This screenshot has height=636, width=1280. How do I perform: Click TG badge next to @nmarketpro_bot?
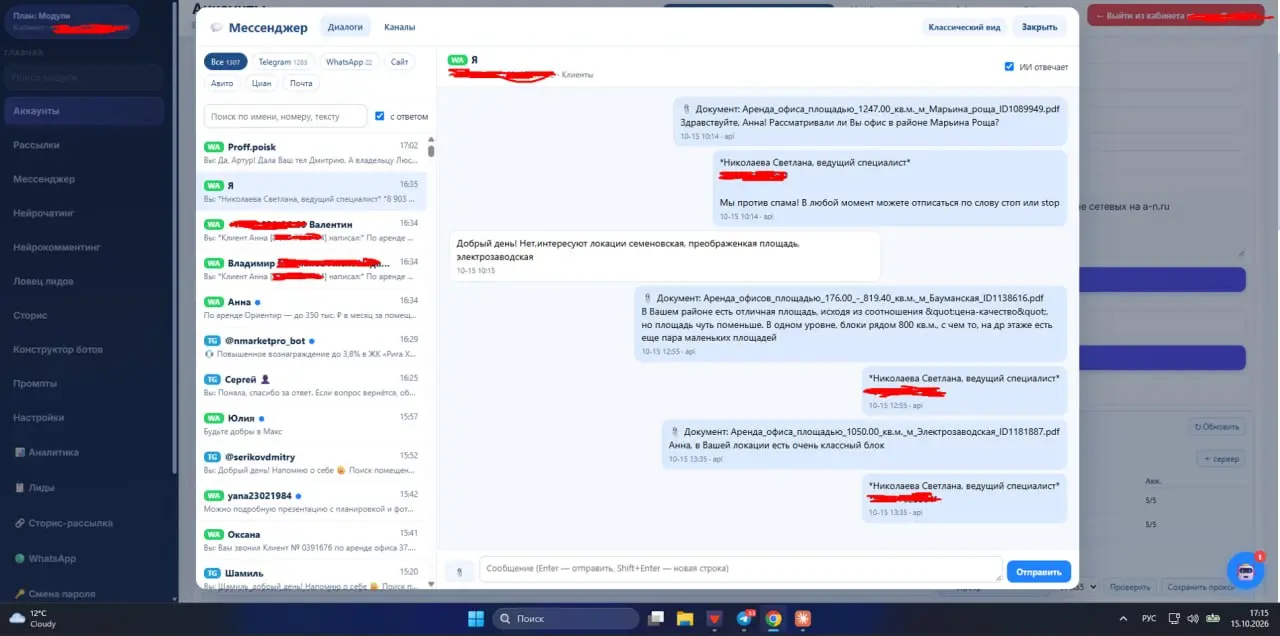coord(212,340)
